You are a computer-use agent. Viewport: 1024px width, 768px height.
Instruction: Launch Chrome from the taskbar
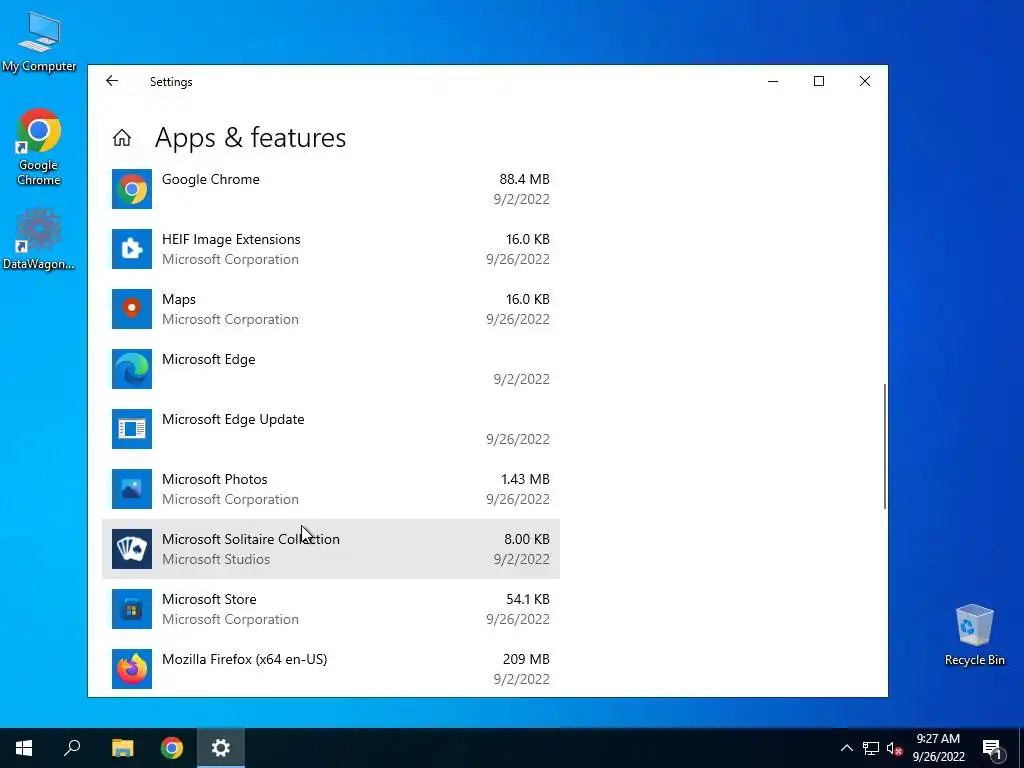(172, 748)
